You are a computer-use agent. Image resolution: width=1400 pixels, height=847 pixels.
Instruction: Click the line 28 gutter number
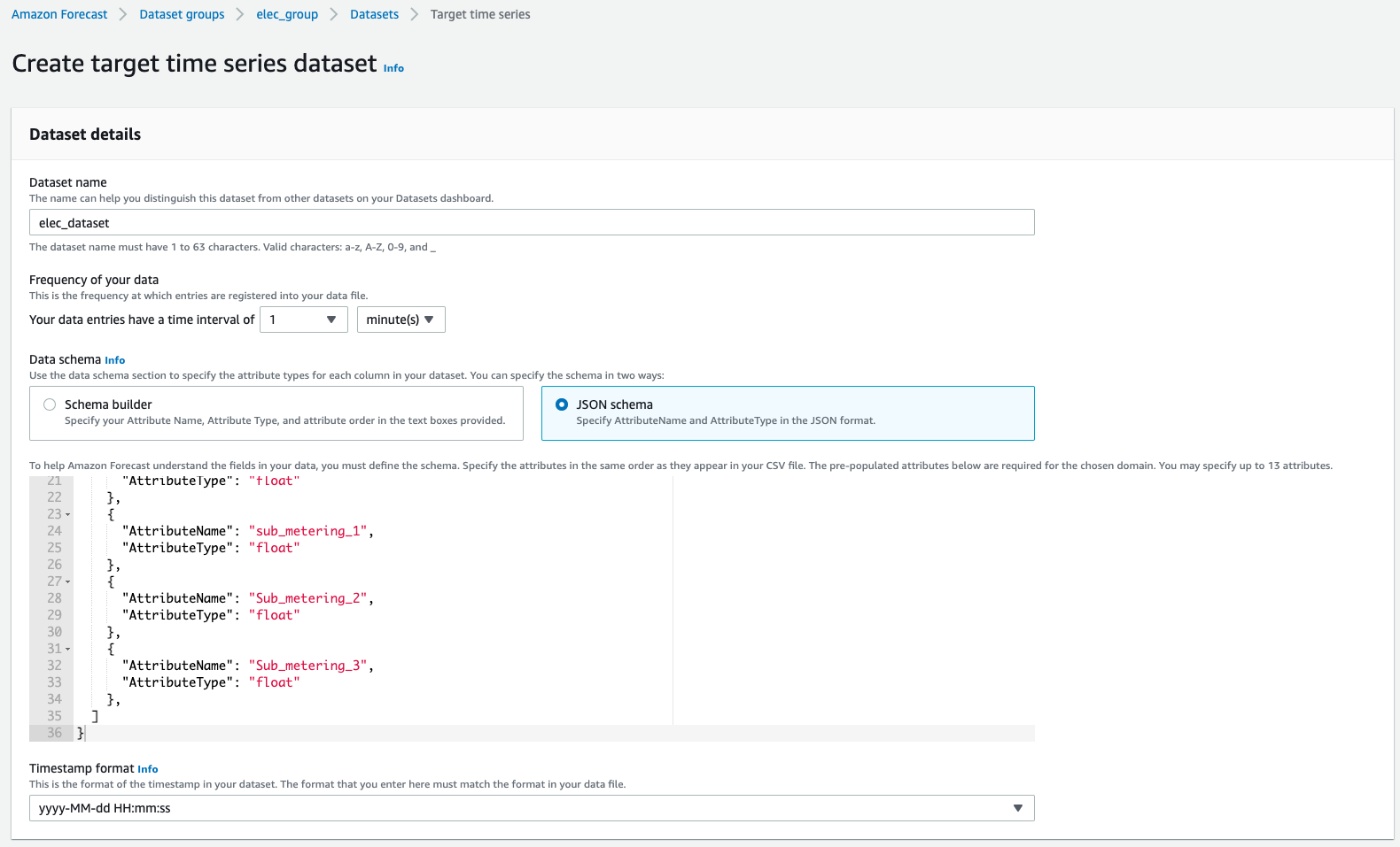coord(54,598)
